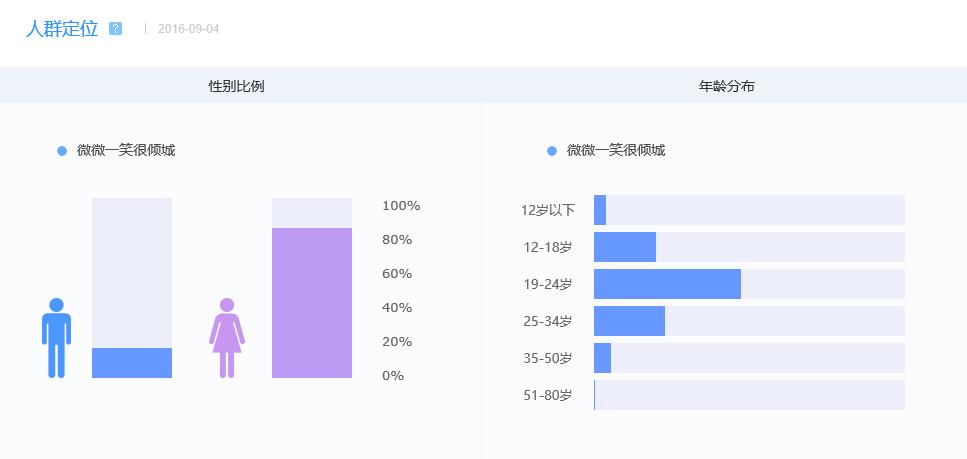The height and width of the screenshot is (459, 967).
Task: Click the 人群定位 title
Action: (x=62, y=29)
